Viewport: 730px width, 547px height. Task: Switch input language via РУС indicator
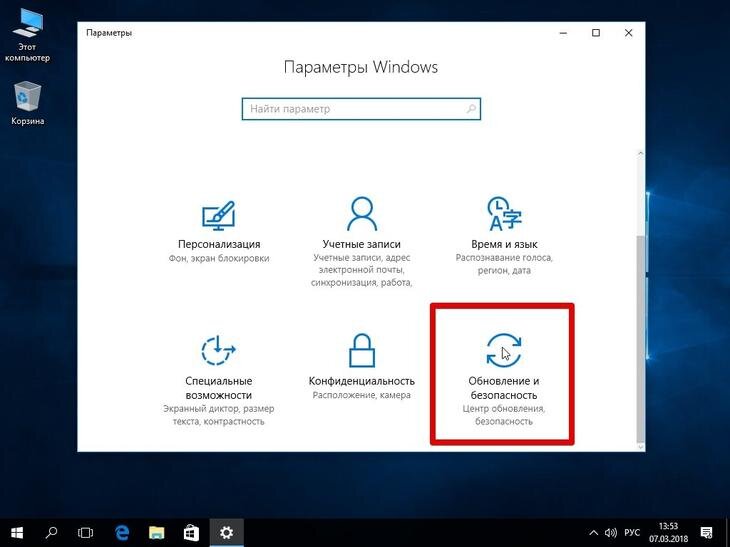coord(632,533)
